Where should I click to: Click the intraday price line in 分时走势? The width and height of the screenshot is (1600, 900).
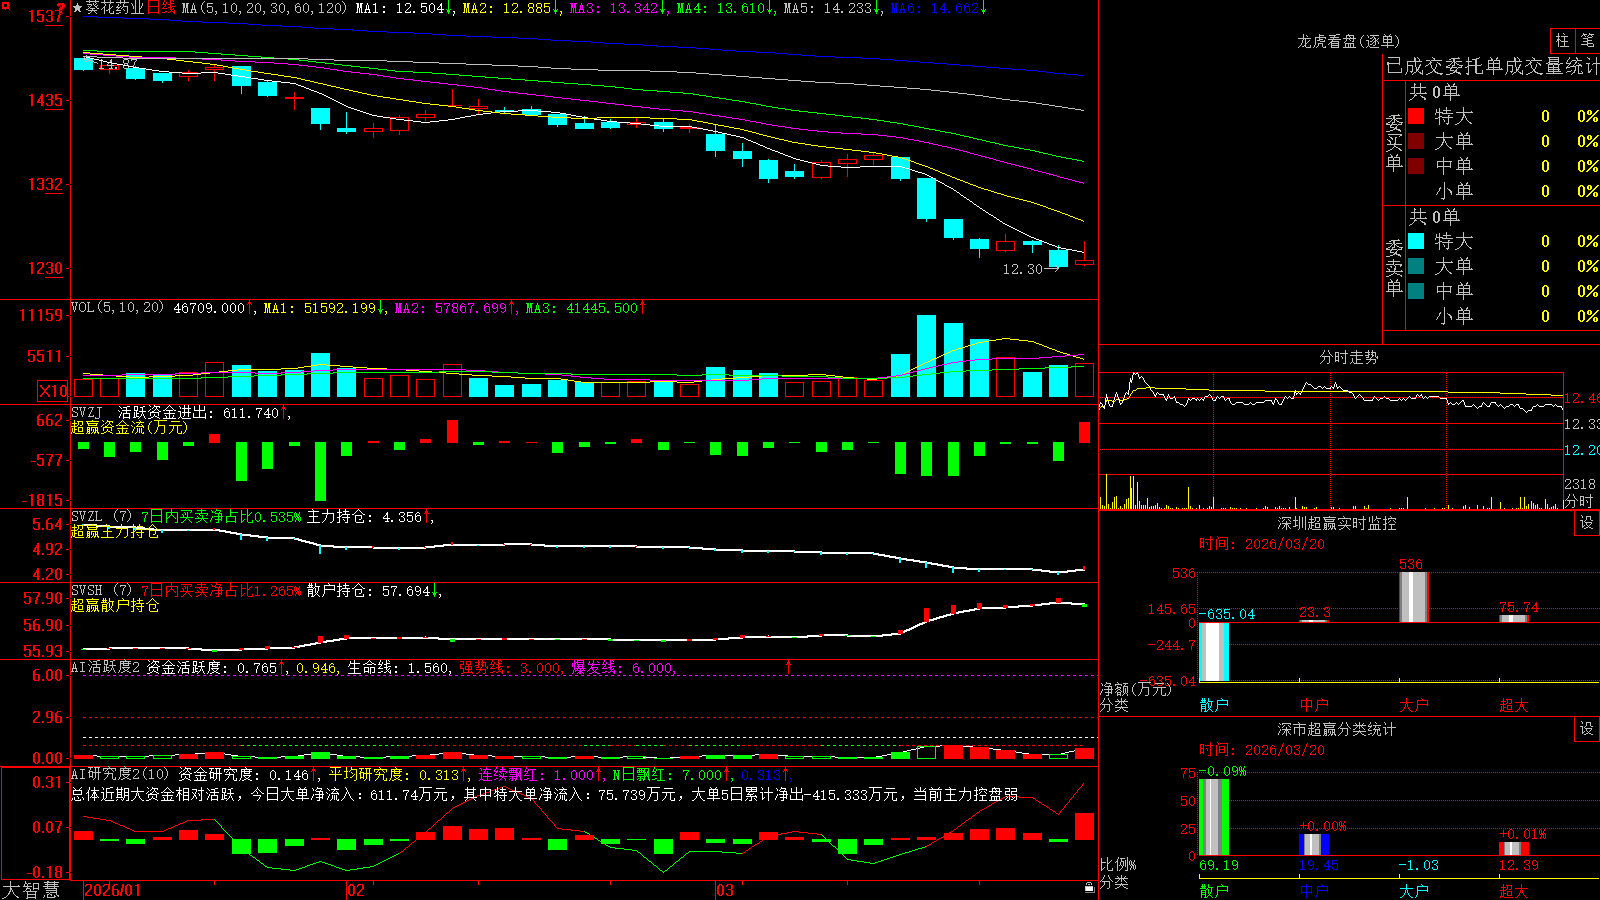point(1330,393)
